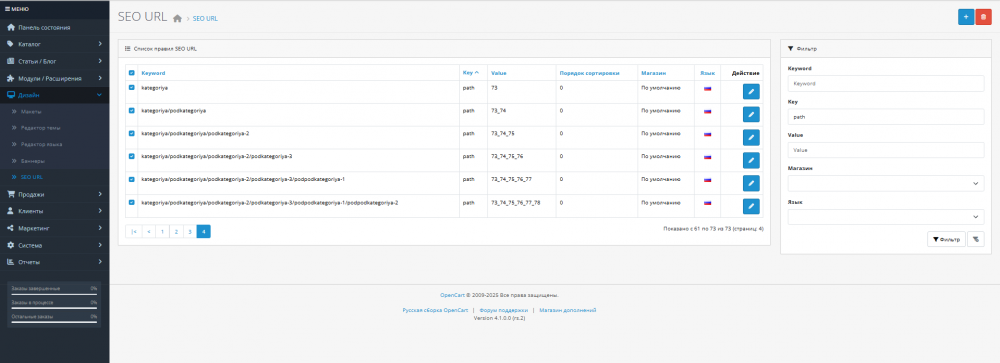Focus the Keyword filter input field

[886, 84]
